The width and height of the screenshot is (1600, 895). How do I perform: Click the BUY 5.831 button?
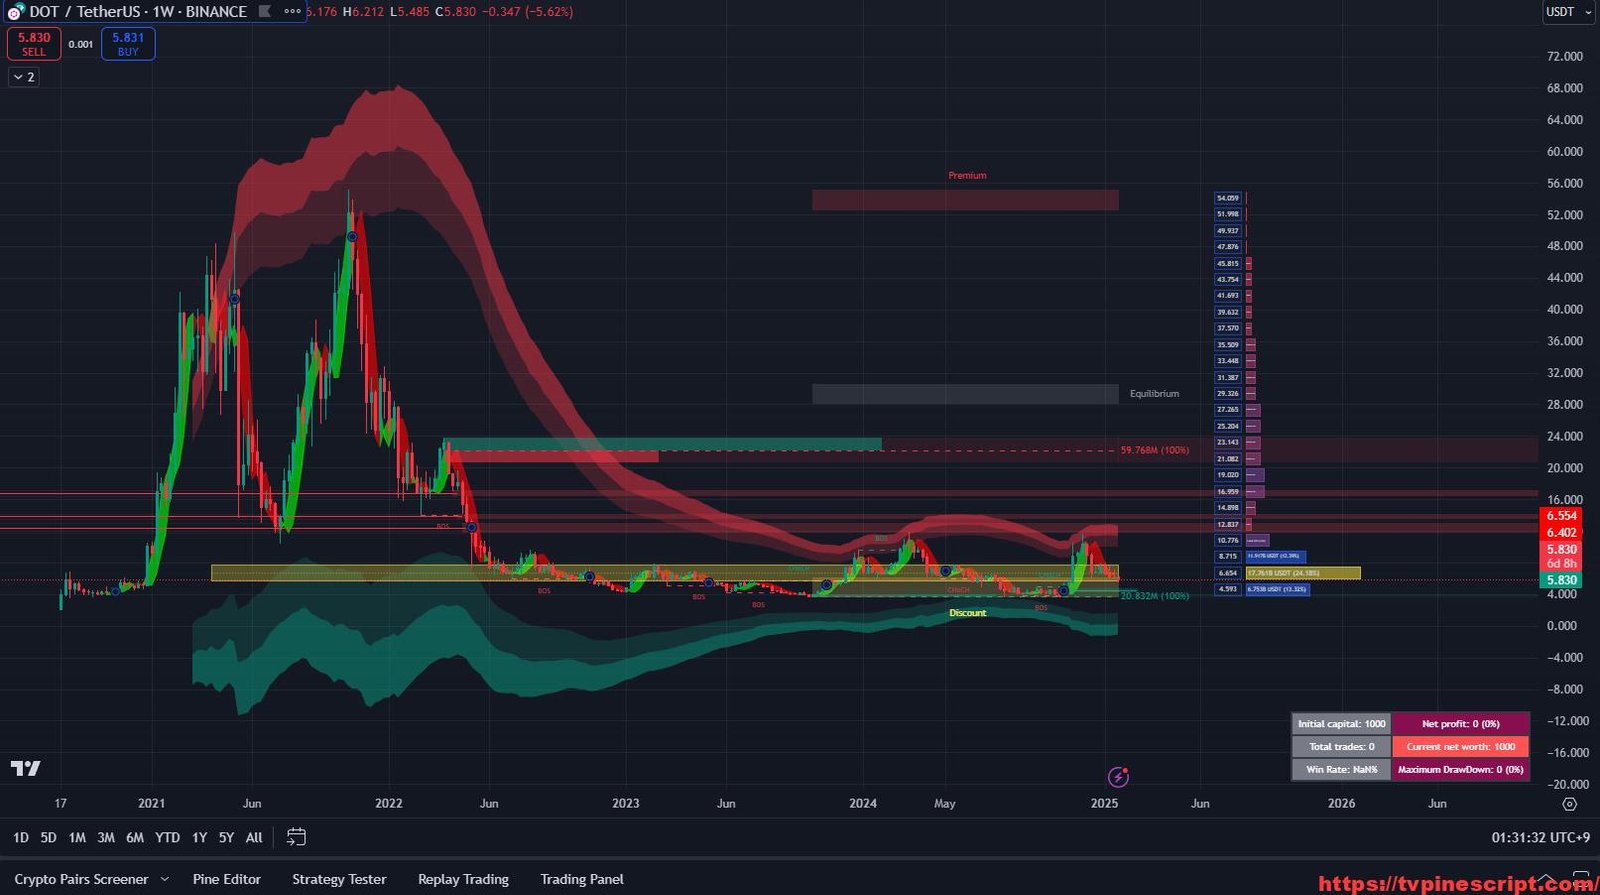[128, 44]
